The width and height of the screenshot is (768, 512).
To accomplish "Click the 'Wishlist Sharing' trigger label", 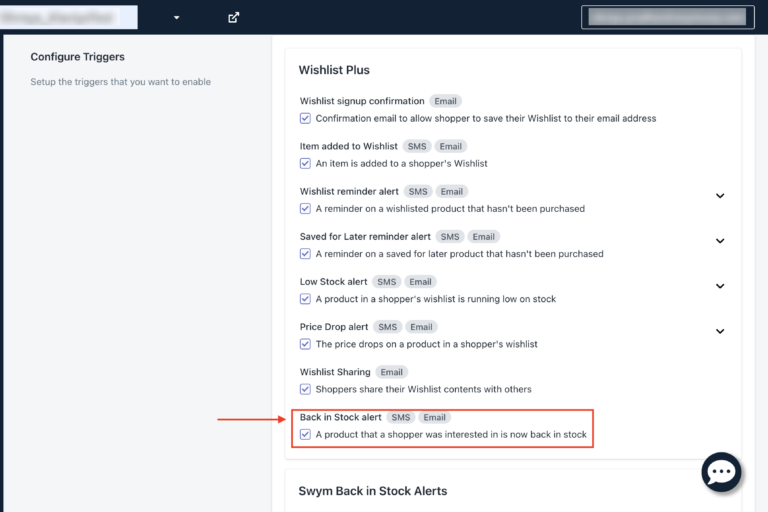I will (x=335, y=372).
